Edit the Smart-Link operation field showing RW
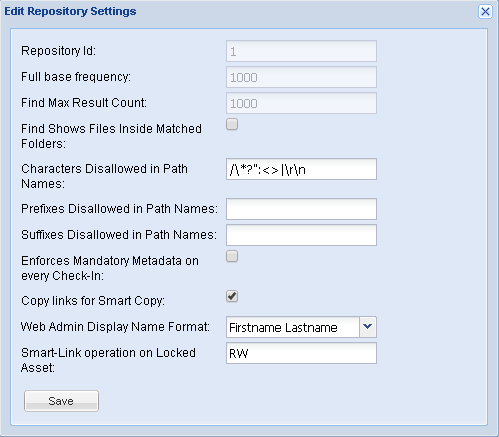Viewport: 499px width, 437px height. (x=301, y=353)
